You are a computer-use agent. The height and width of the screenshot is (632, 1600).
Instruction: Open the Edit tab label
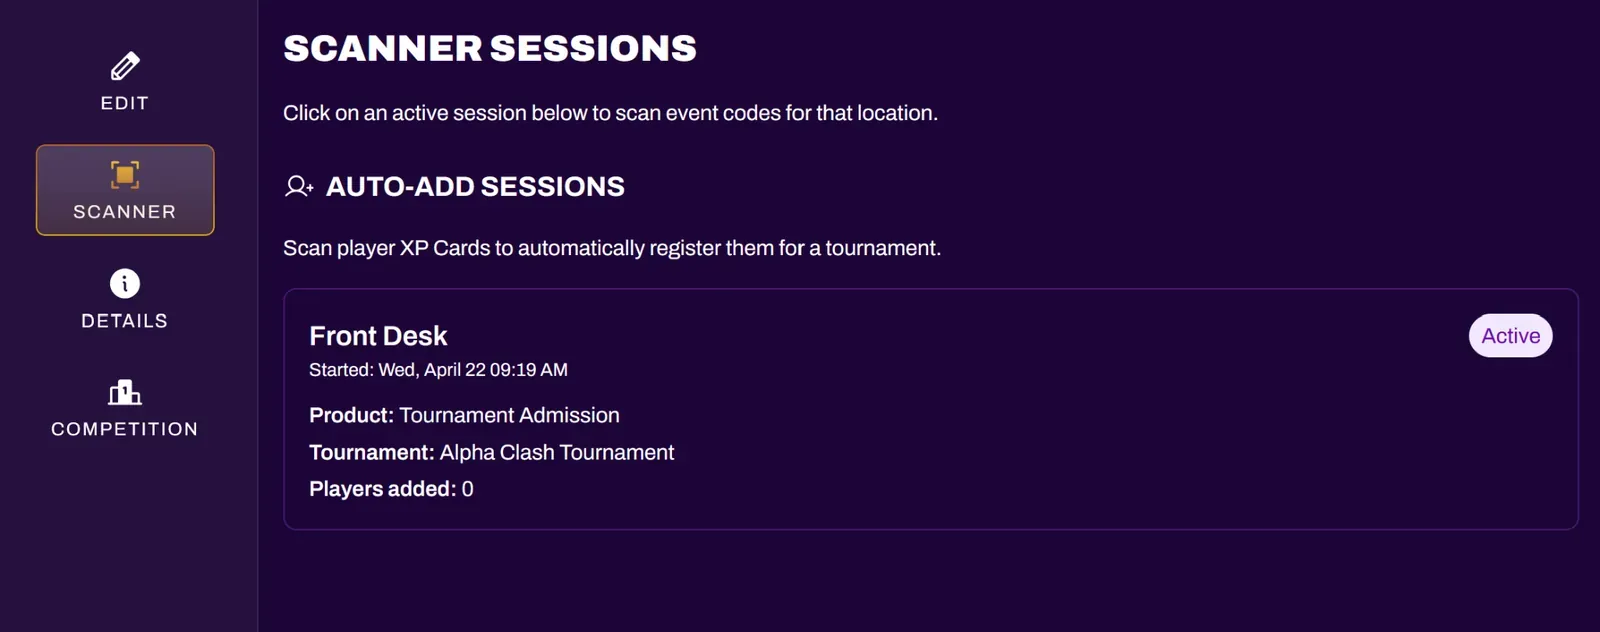[125, 103]
